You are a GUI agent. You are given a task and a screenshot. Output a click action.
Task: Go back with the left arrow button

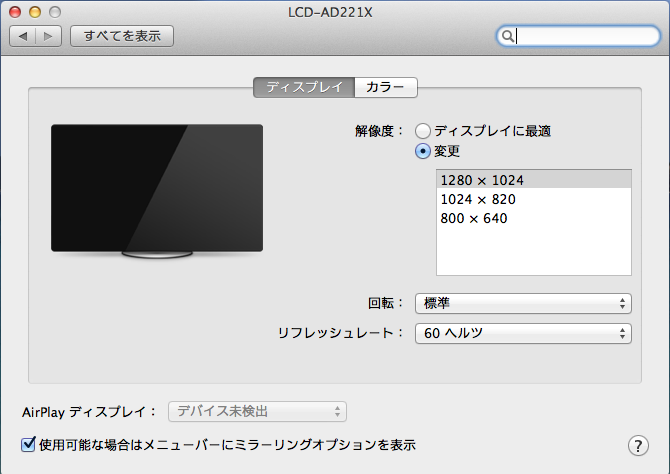coord(23,36)
